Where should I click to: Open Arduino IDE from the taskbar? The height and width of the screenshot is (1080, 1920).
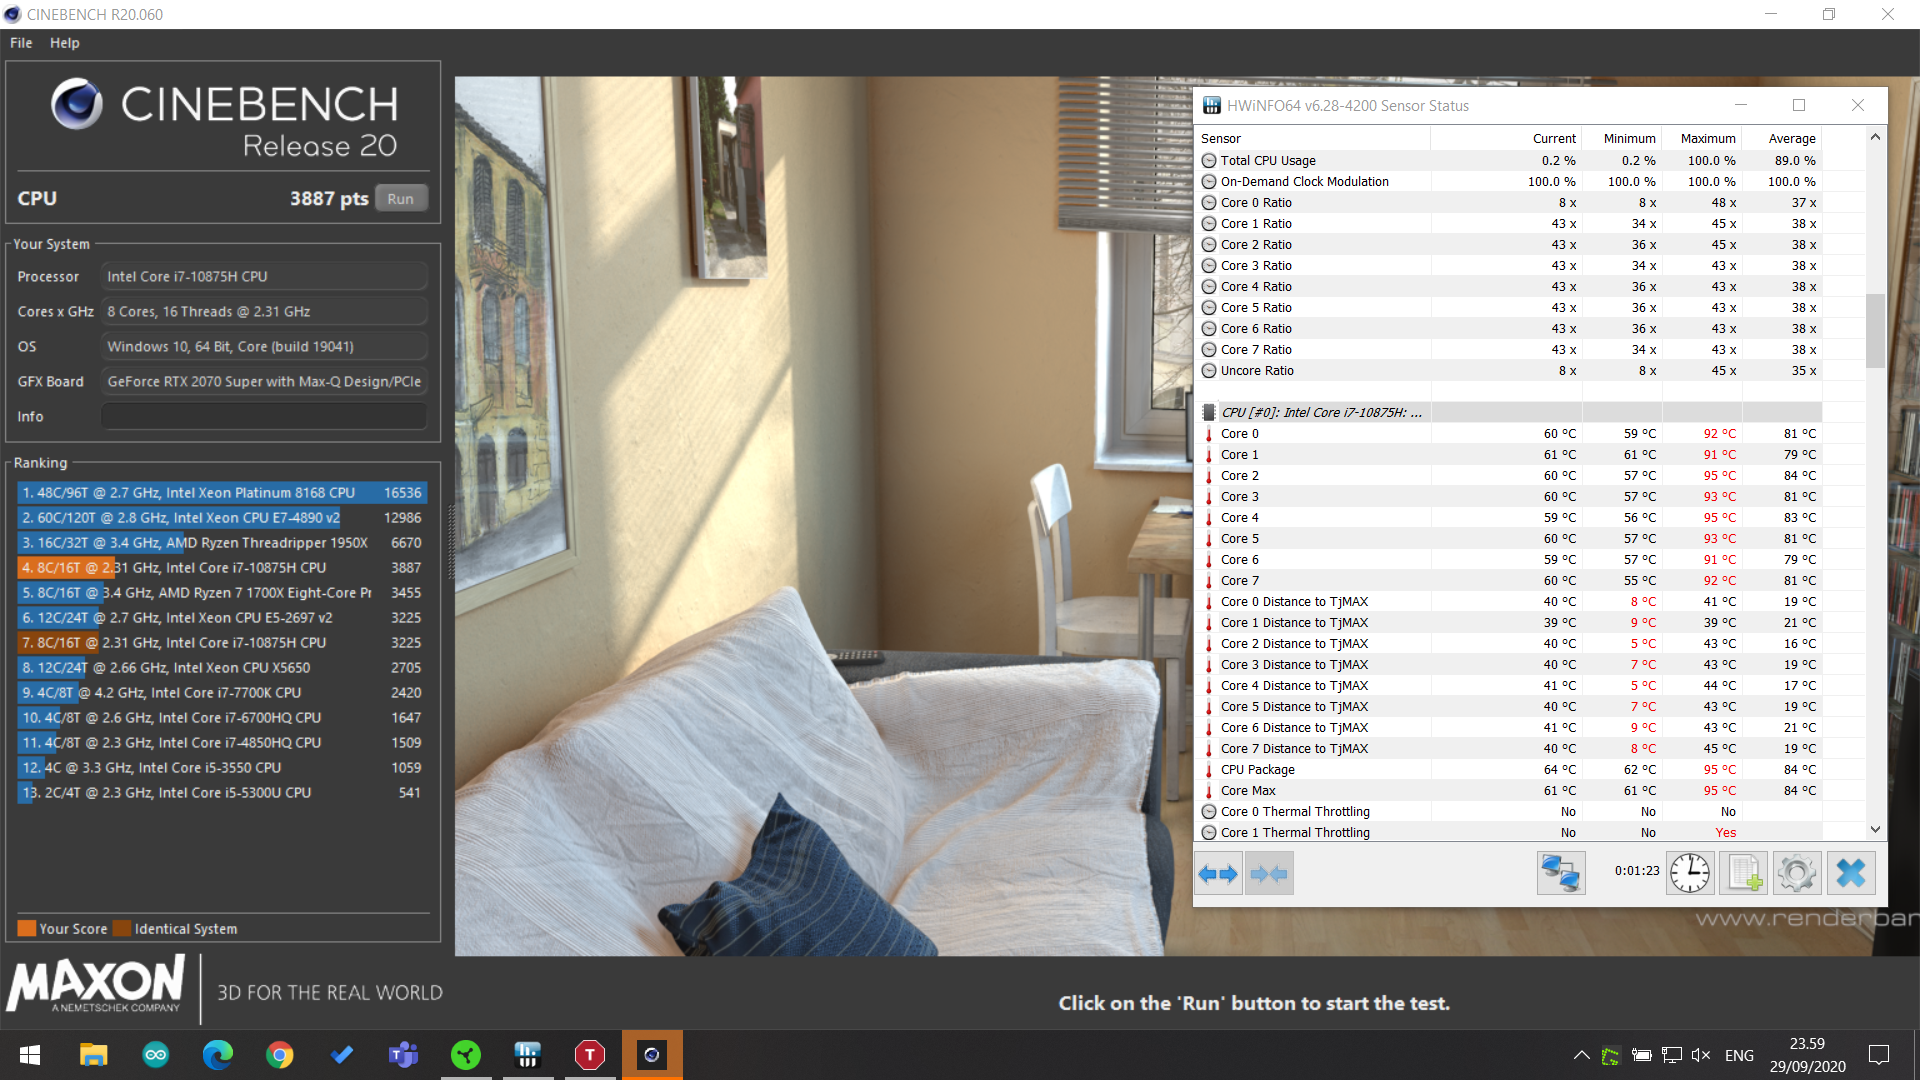[156, 1055]
